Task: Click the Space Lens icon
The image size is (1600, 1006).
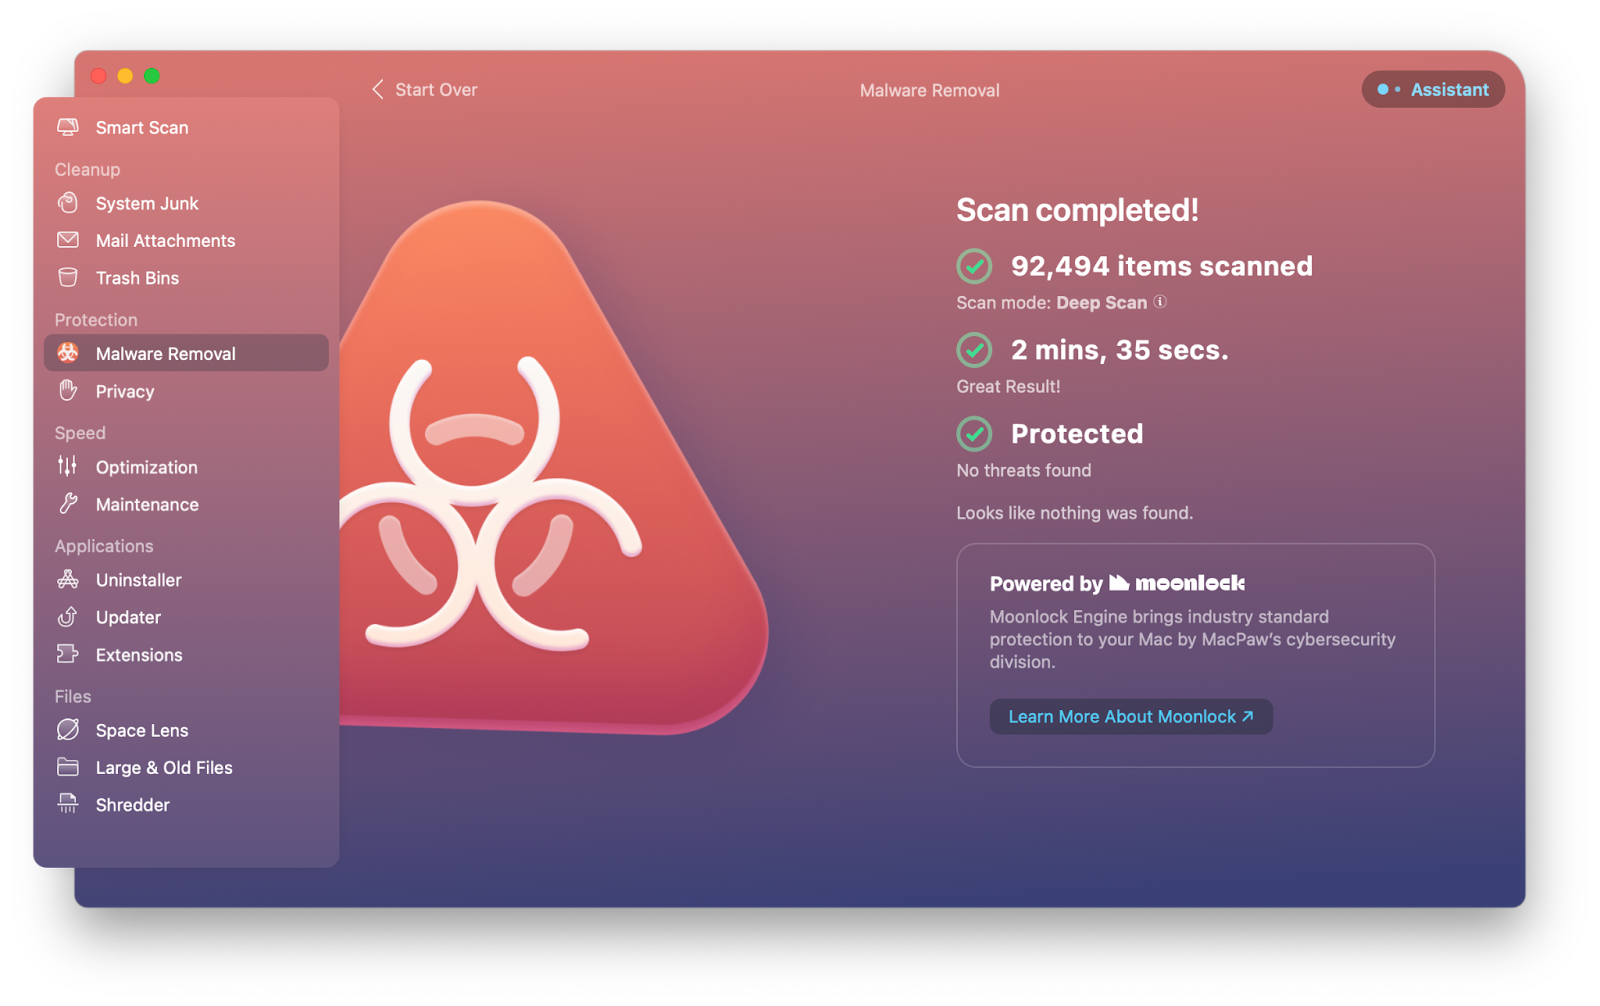Action: point(68,730)
